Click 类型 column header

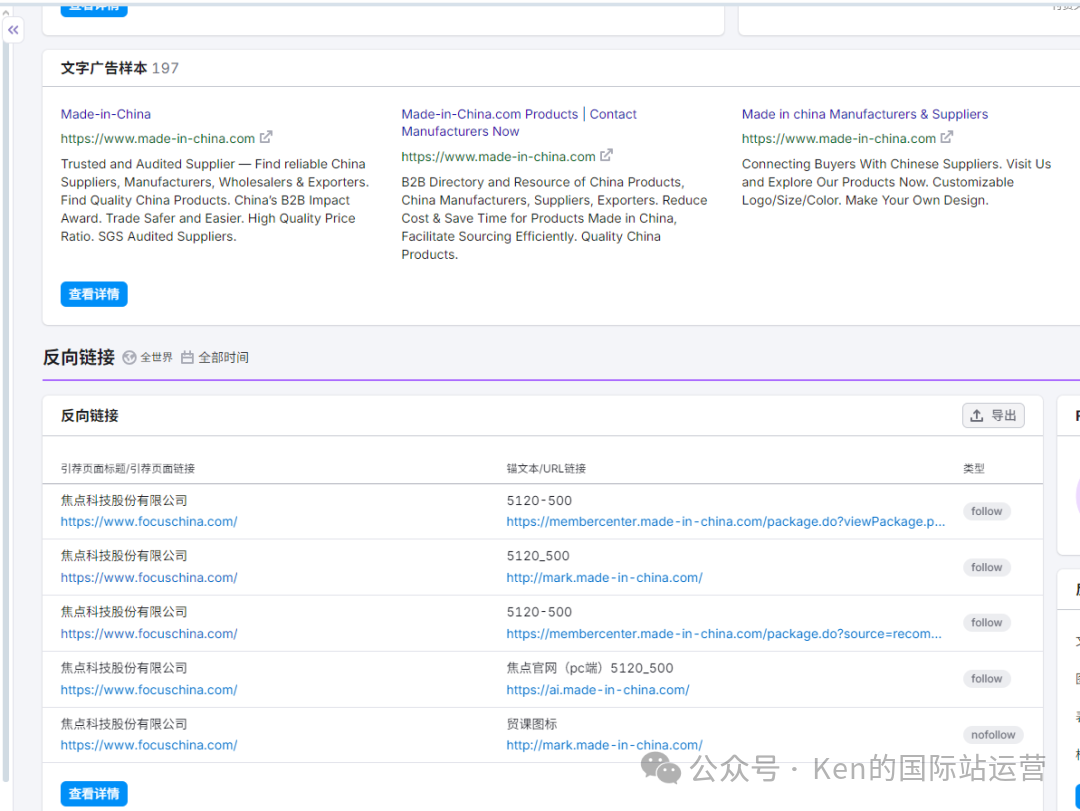[973, 469]
